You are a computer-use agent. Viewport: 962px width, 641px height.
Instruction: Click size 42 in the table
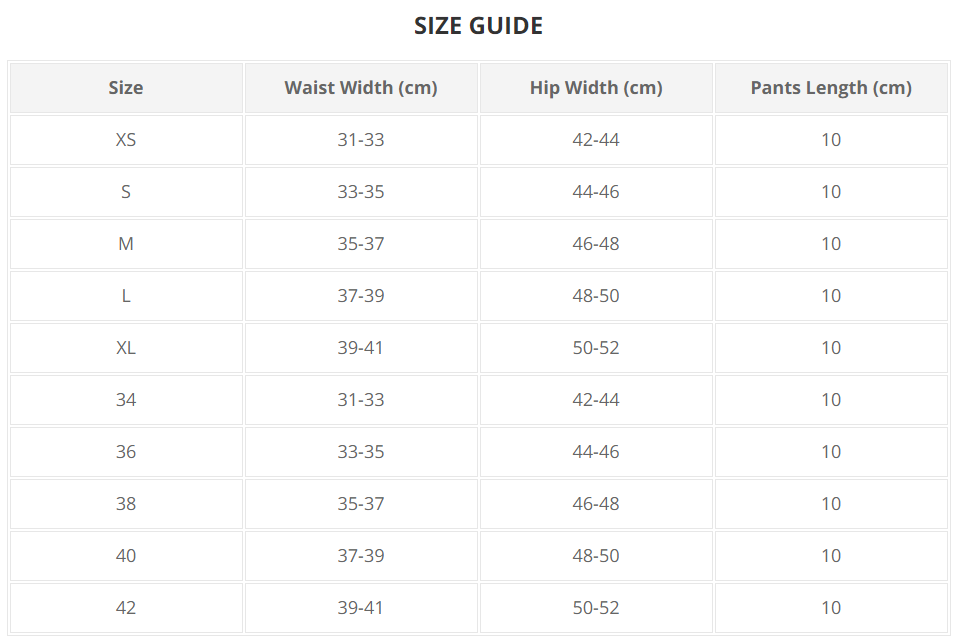pos(126,608)
